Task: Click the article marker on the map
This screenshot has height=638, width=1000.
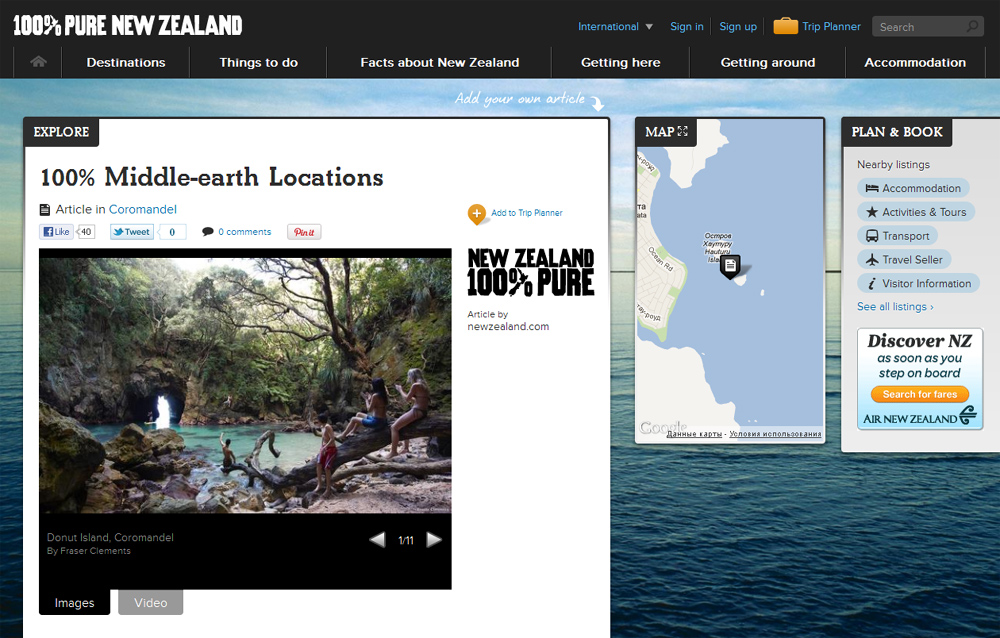Action: tap(730, 266)
